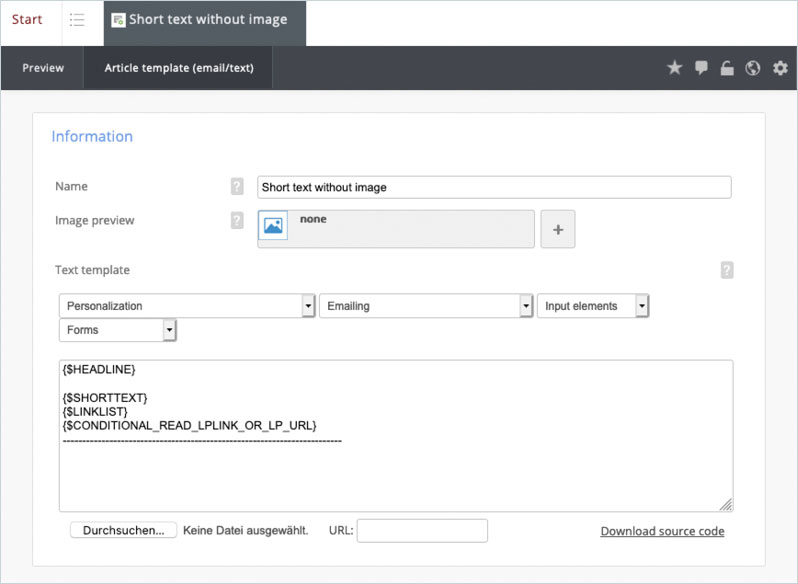Click the Durchsuchen file browse button
798x584 pixels.
click(124, 530)
